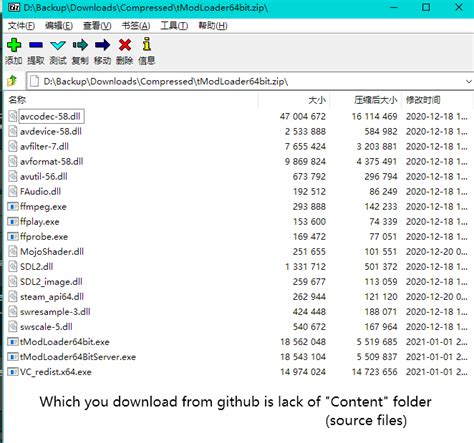Click the up-folder icon beside the address bar

coord(12,81)
